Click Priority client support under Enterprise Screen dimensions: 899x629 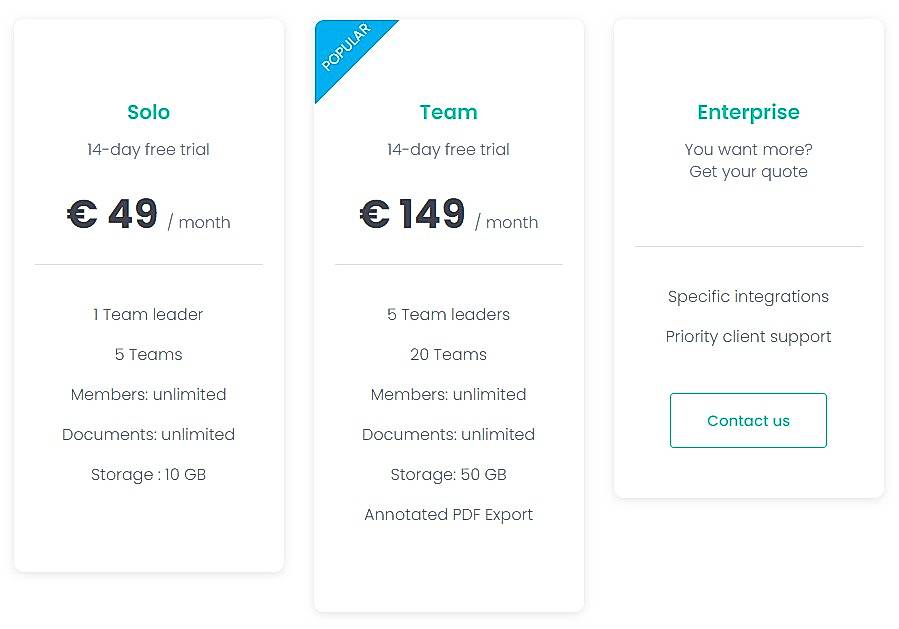748,336
